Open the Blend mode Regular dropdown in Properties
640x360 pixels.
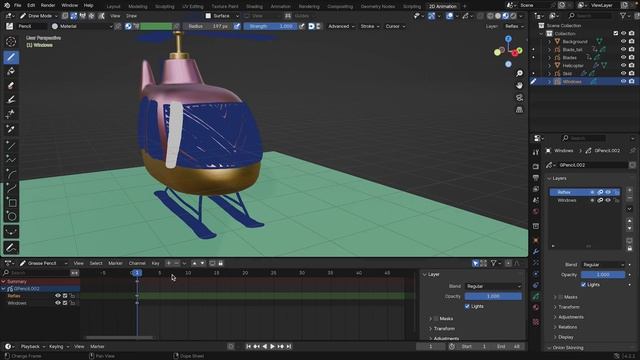click(603, 265)
